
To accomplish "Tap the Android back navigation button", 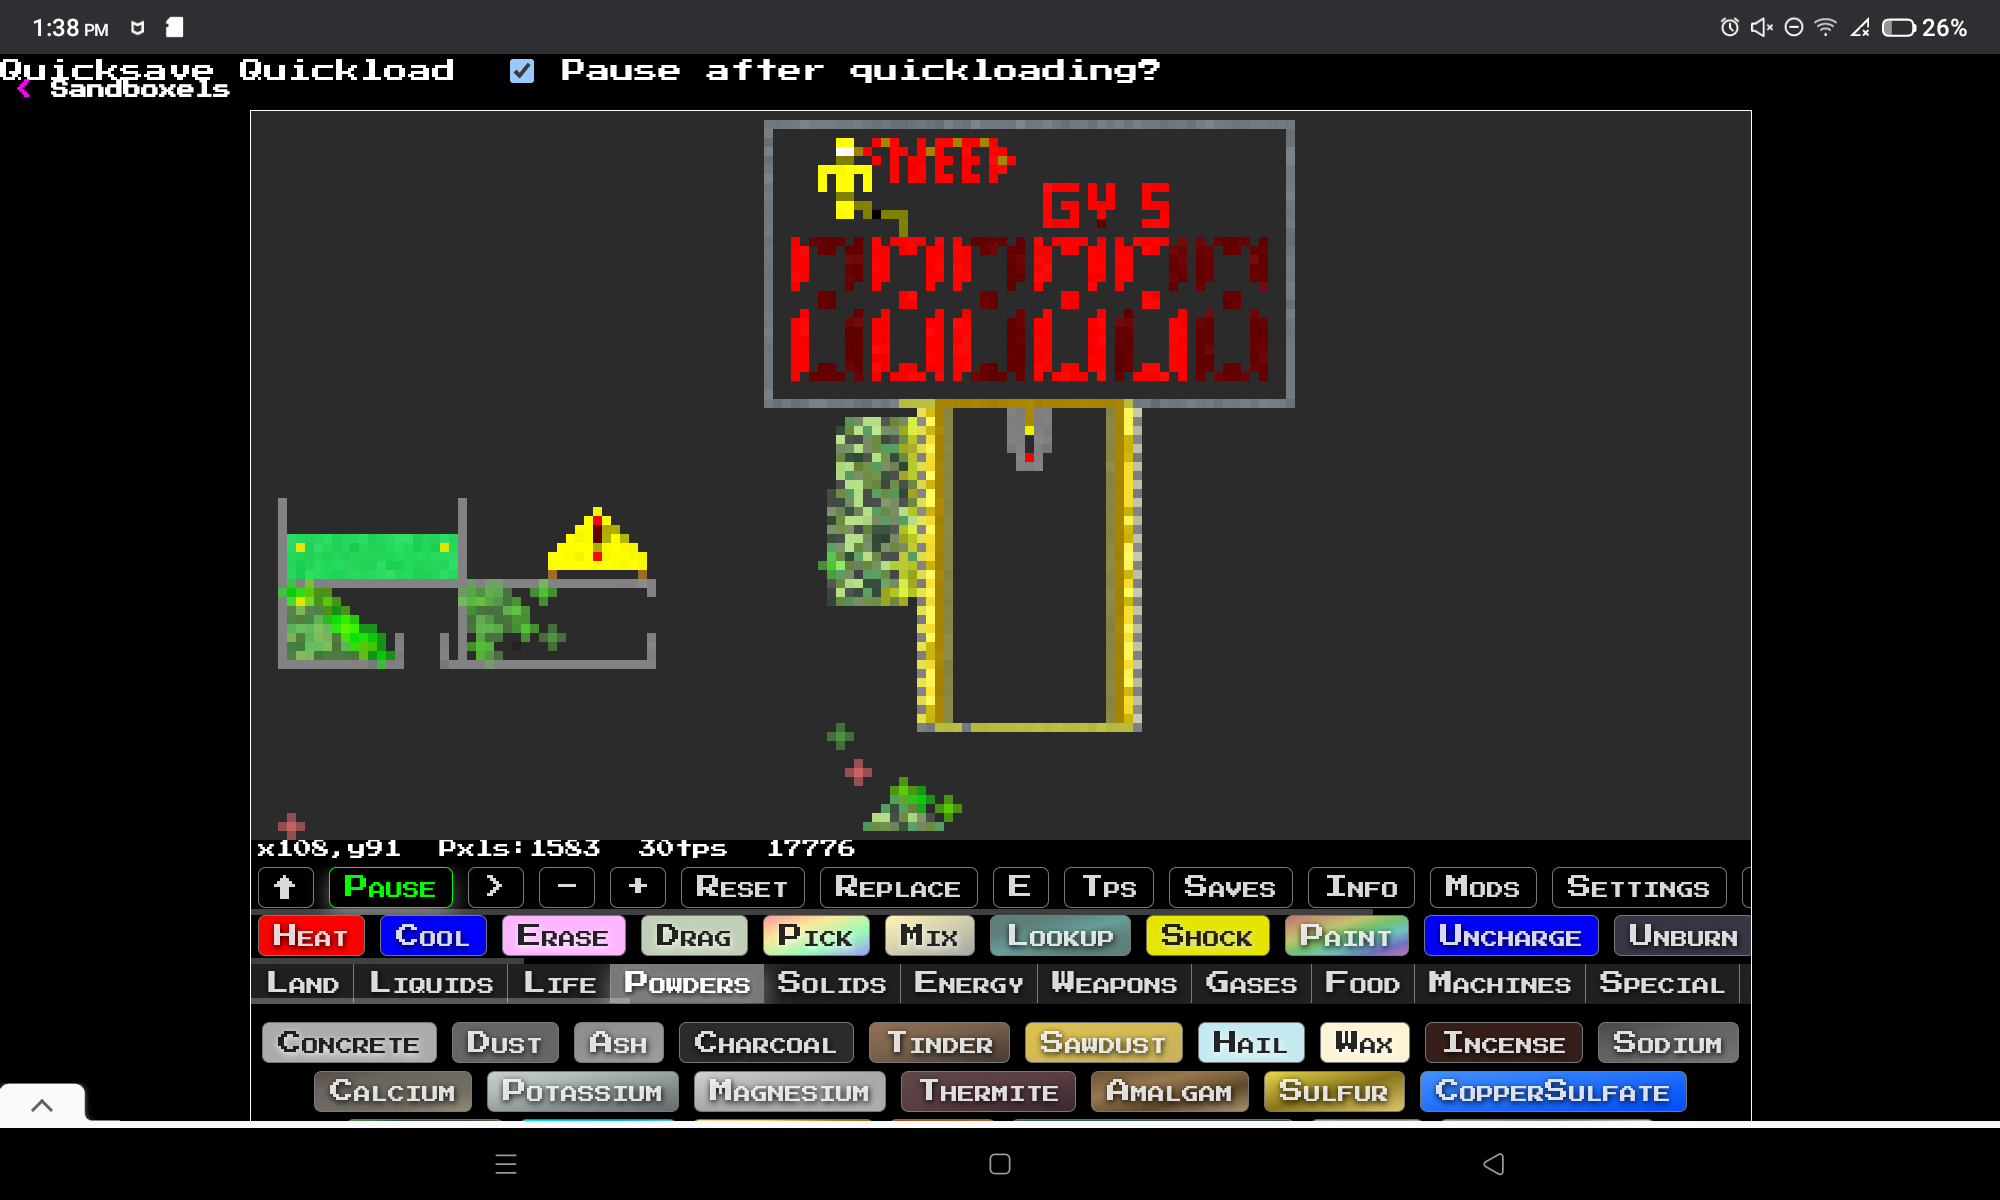I will pyautogui.click(x=1492, y=1164).
